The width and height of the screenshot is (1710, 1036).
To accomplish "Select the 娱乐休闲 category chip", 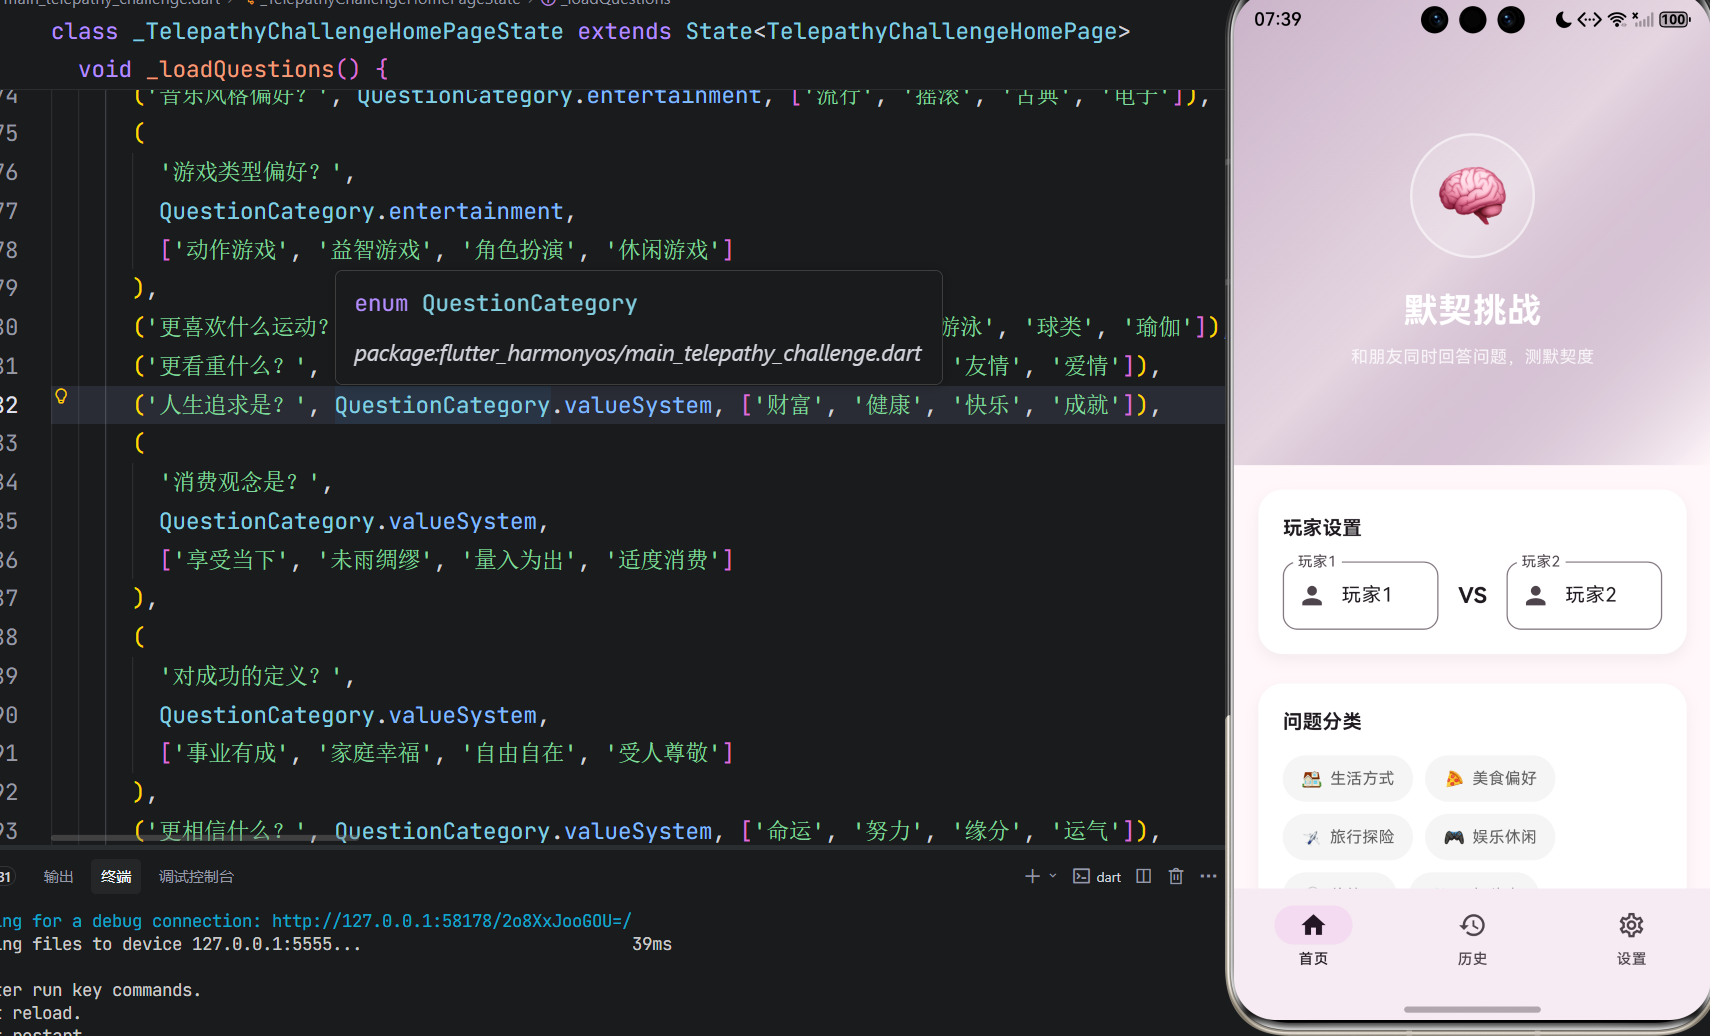I will (x=1490, y=837).
